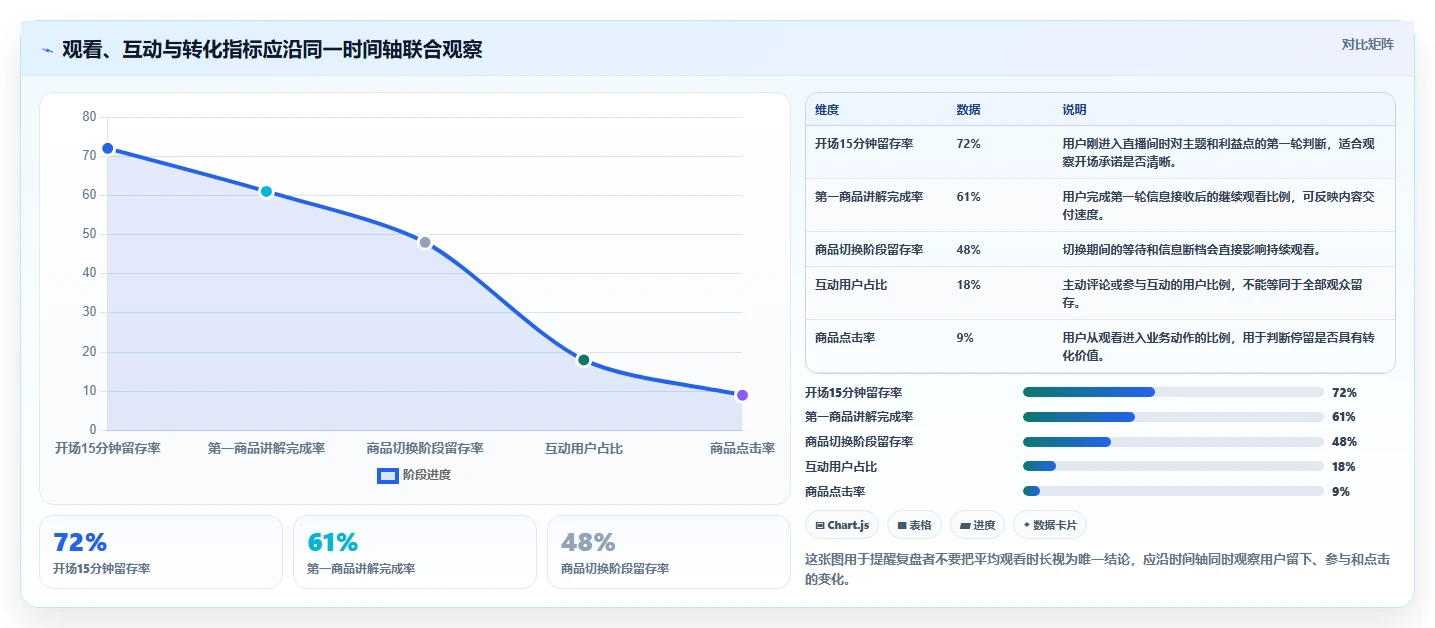Click table cell 开场15分钟留存率
Image resolution: width=1435 pixels, height=628 pixels.
pyautogui.click(x=864, y=144)
